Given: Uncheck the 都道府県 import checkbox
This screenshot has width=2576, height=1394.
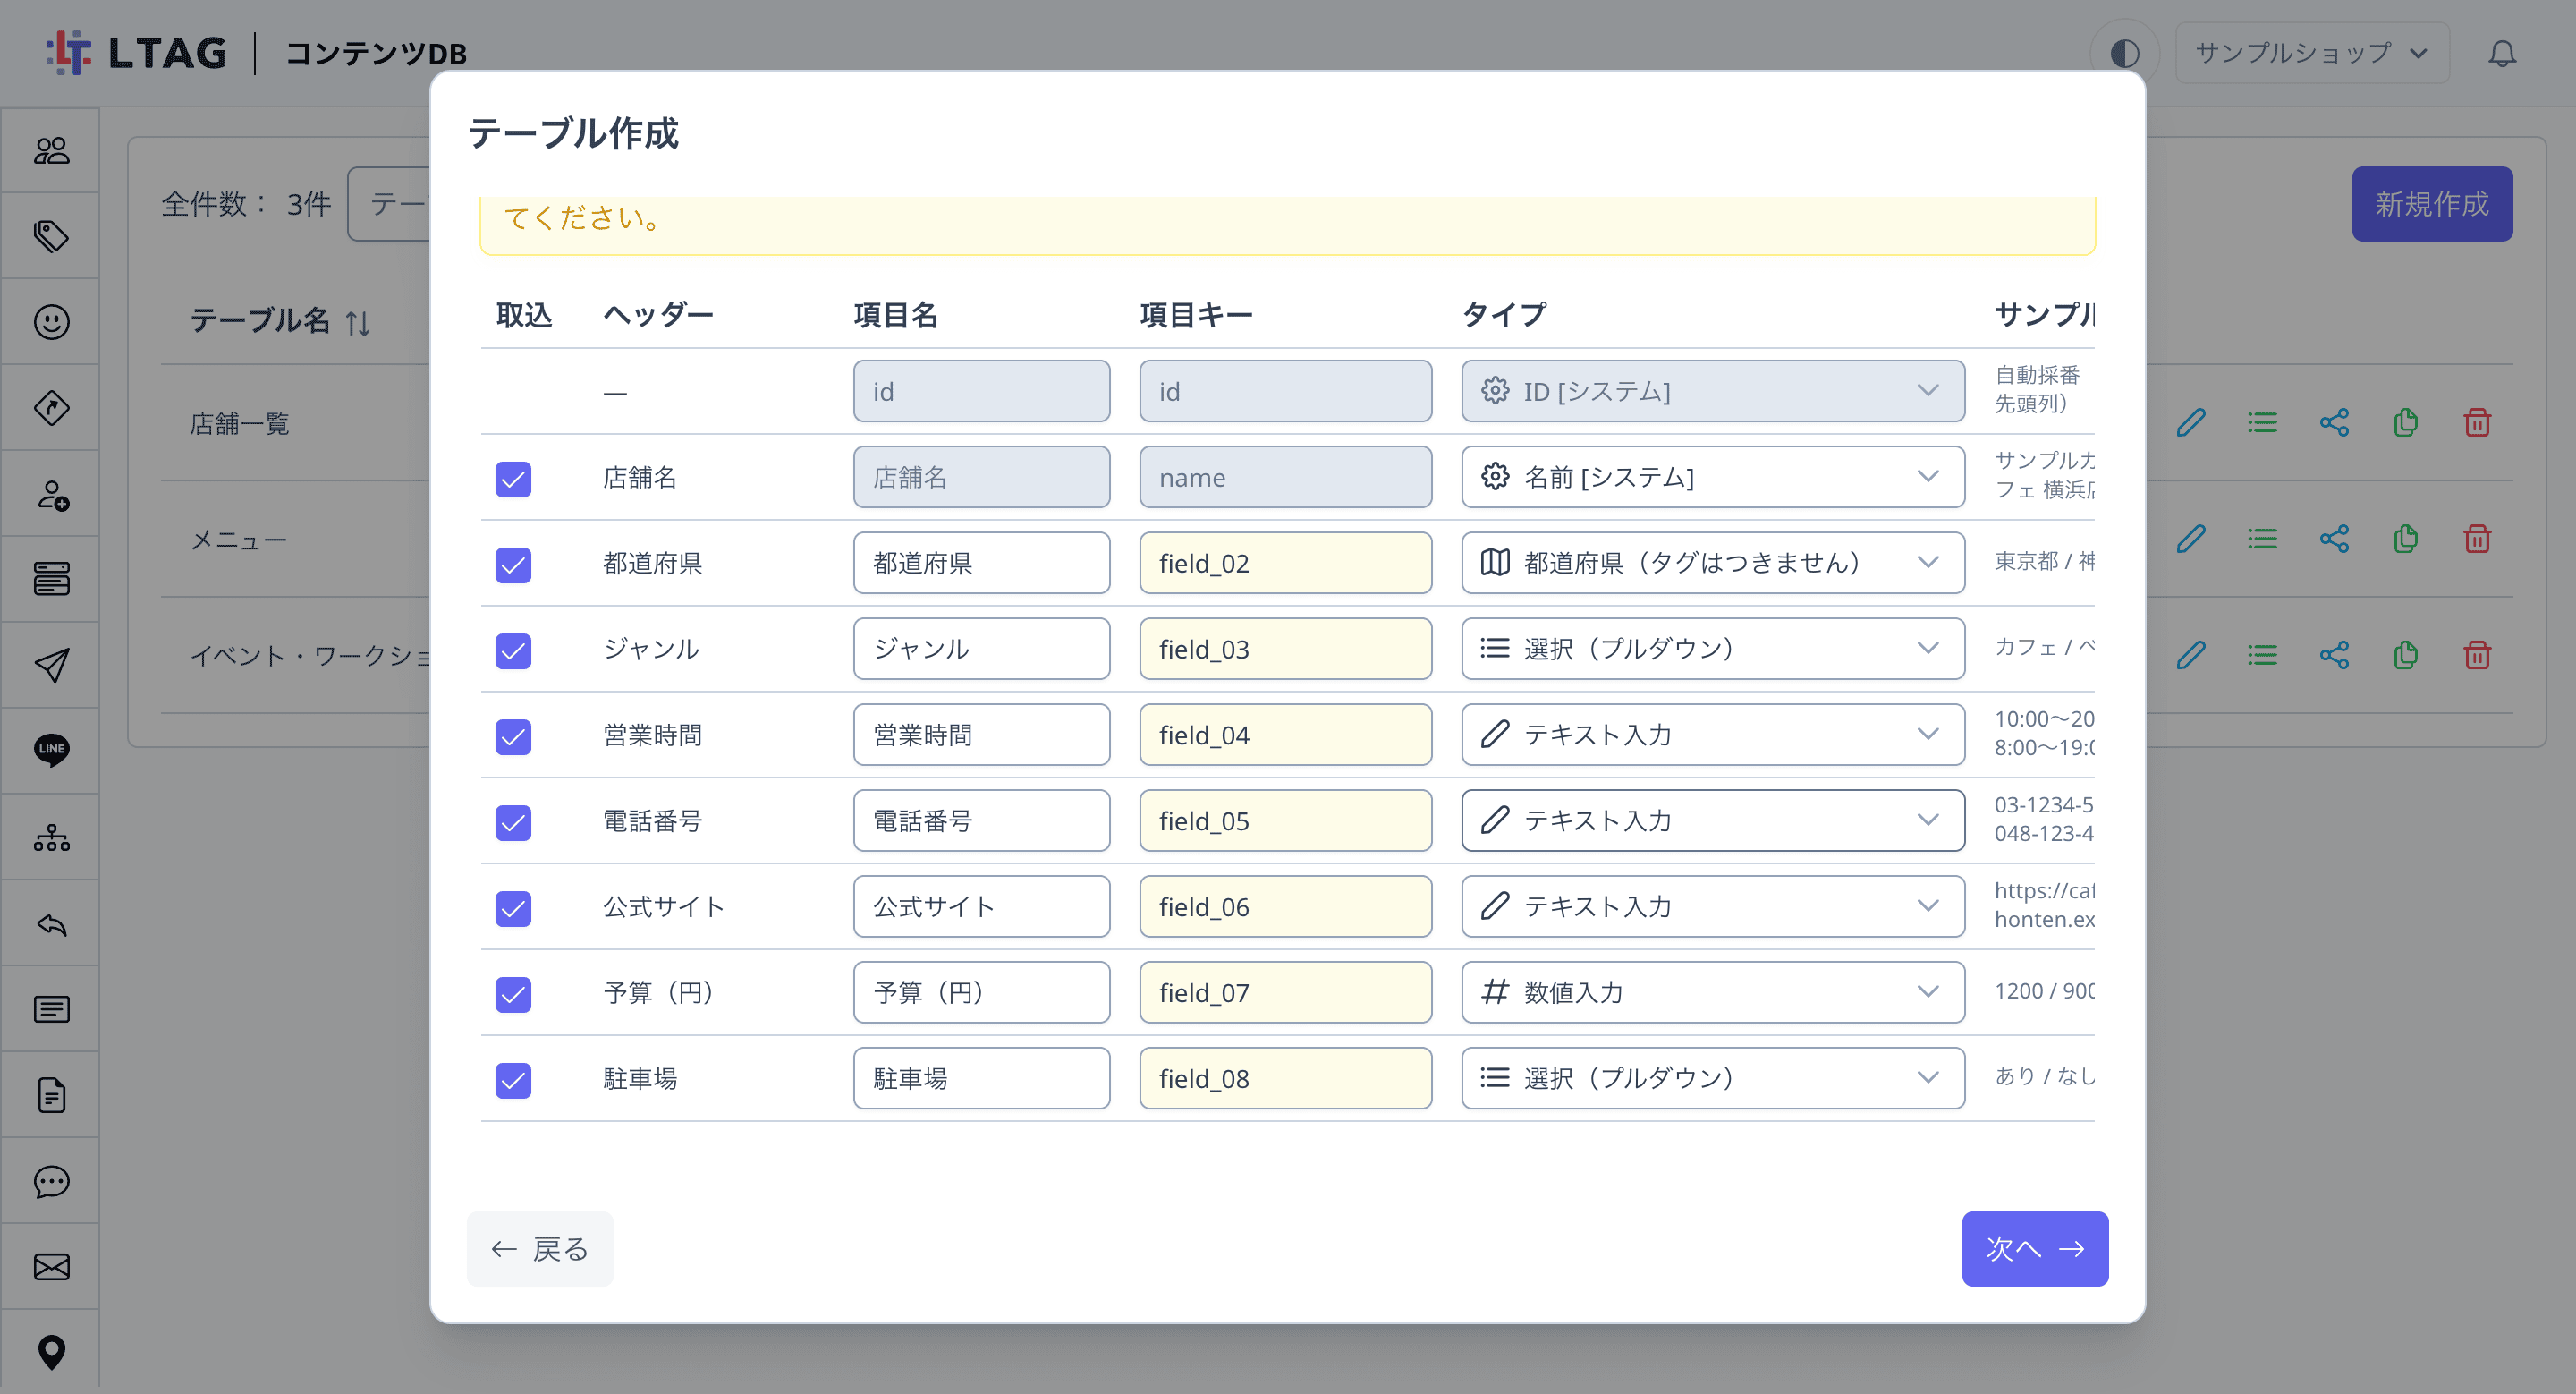Looking at the screenshot, I should (x=513, y=565).
